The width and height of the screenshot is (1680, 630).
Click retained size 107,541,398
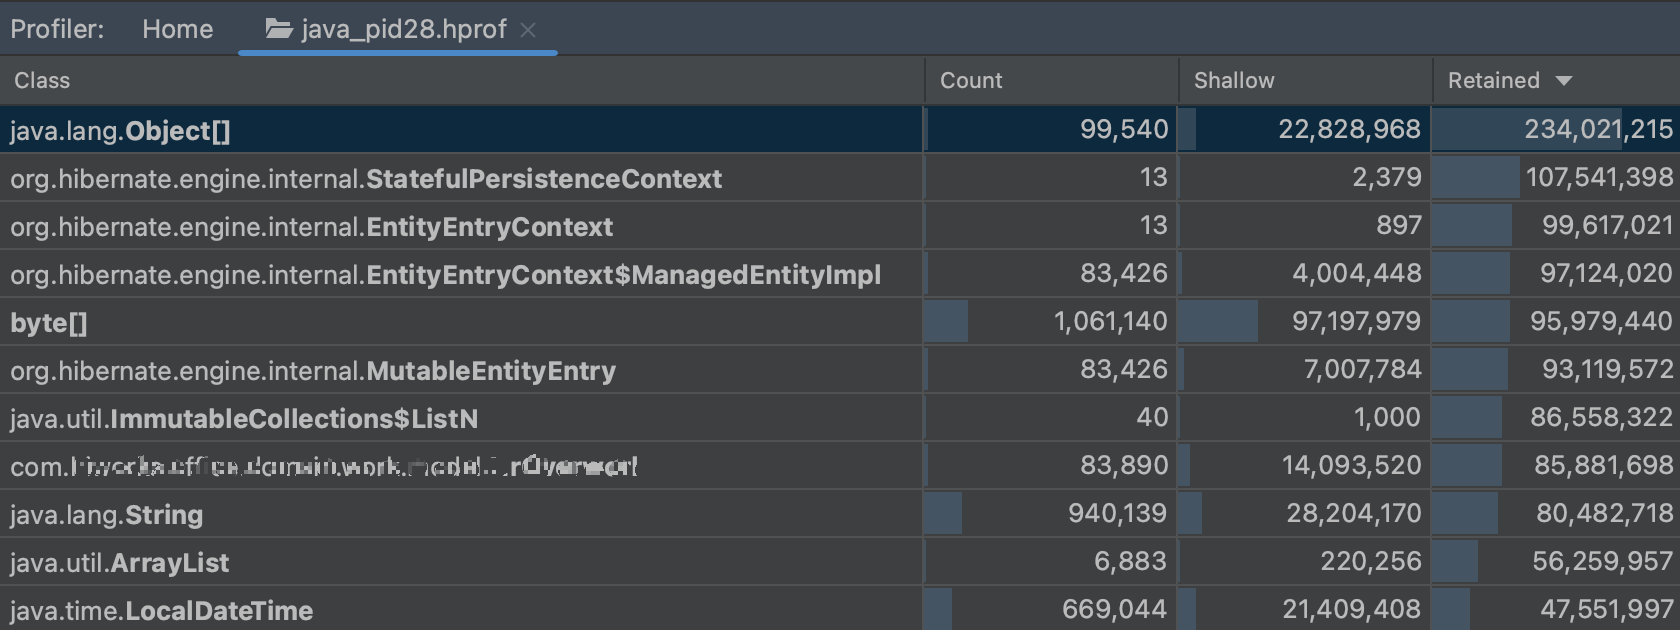point(1599,177)
